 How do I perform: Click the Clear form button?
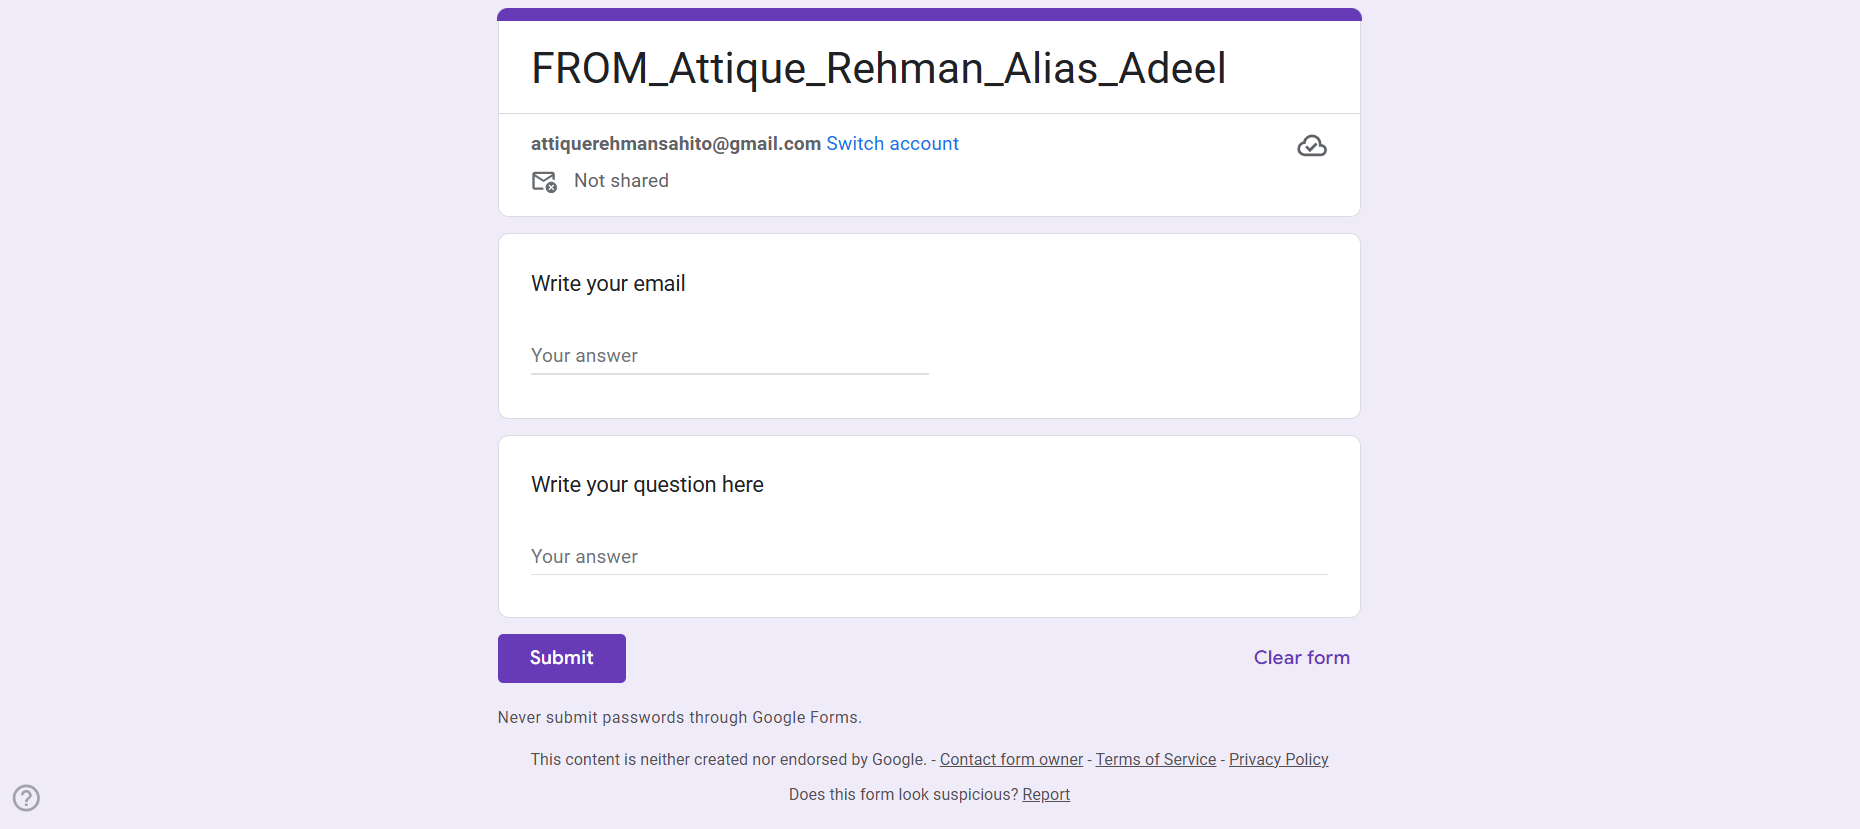(x=1301, y=658)
